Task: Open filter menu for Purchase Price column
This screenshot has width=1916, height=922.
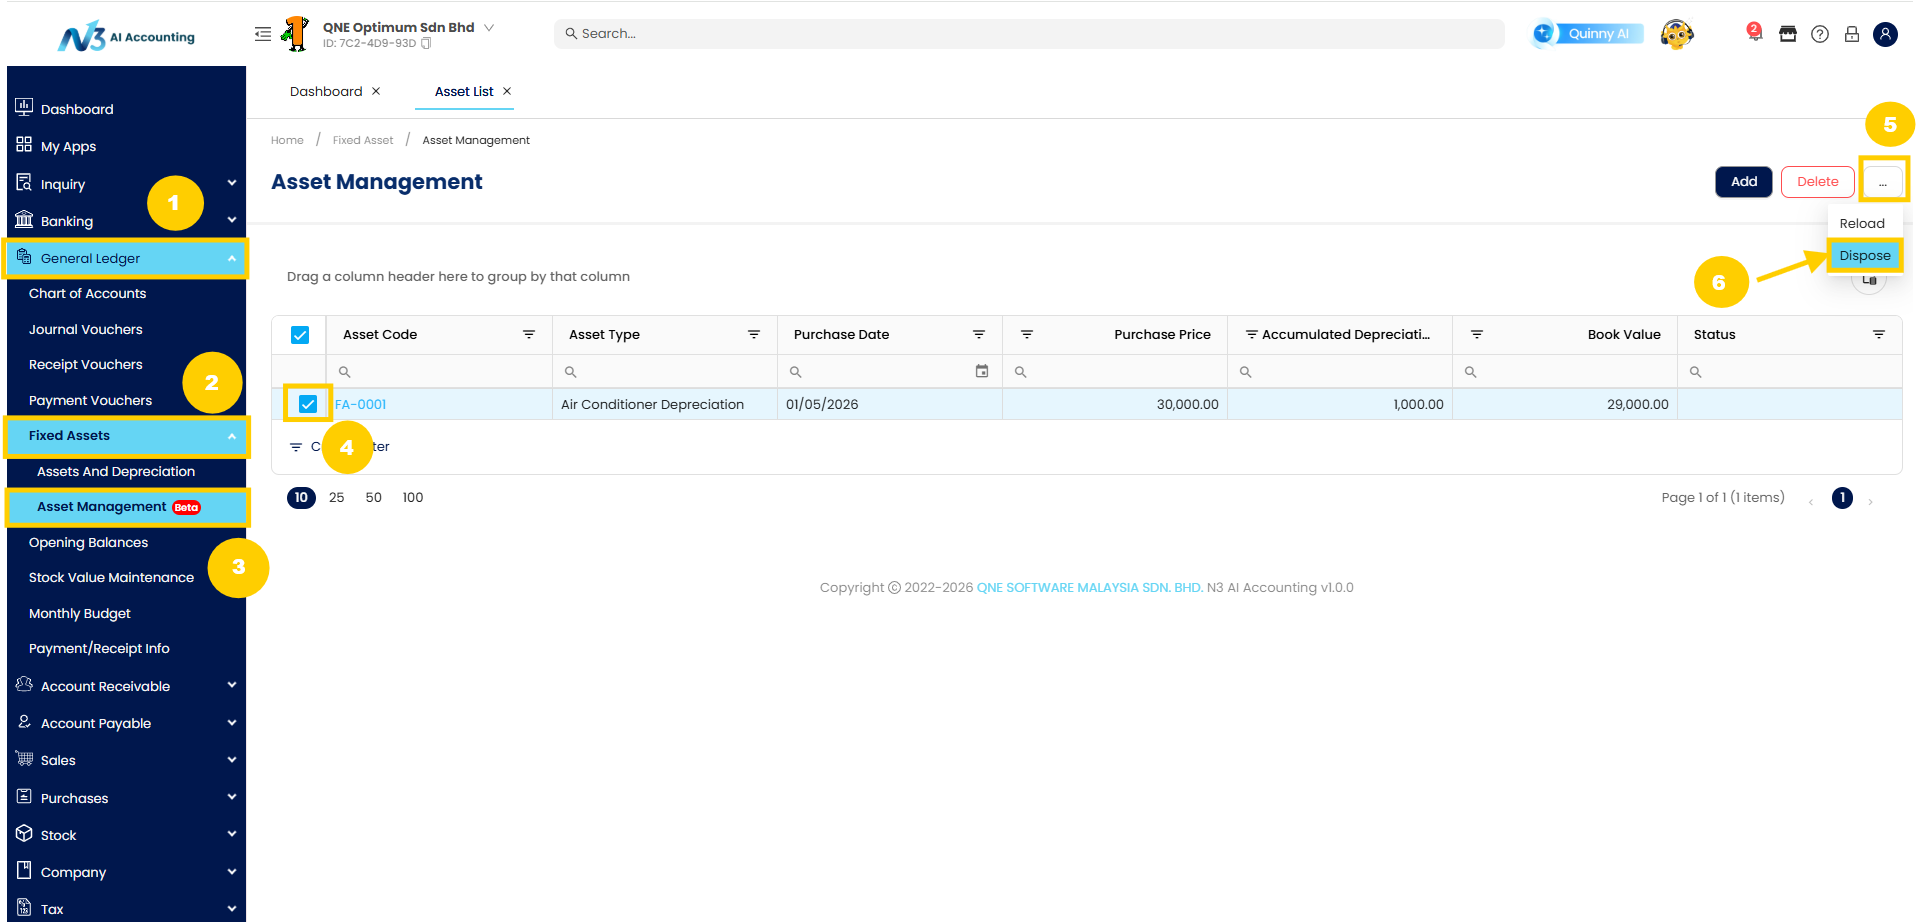Action: point(1027,334)
